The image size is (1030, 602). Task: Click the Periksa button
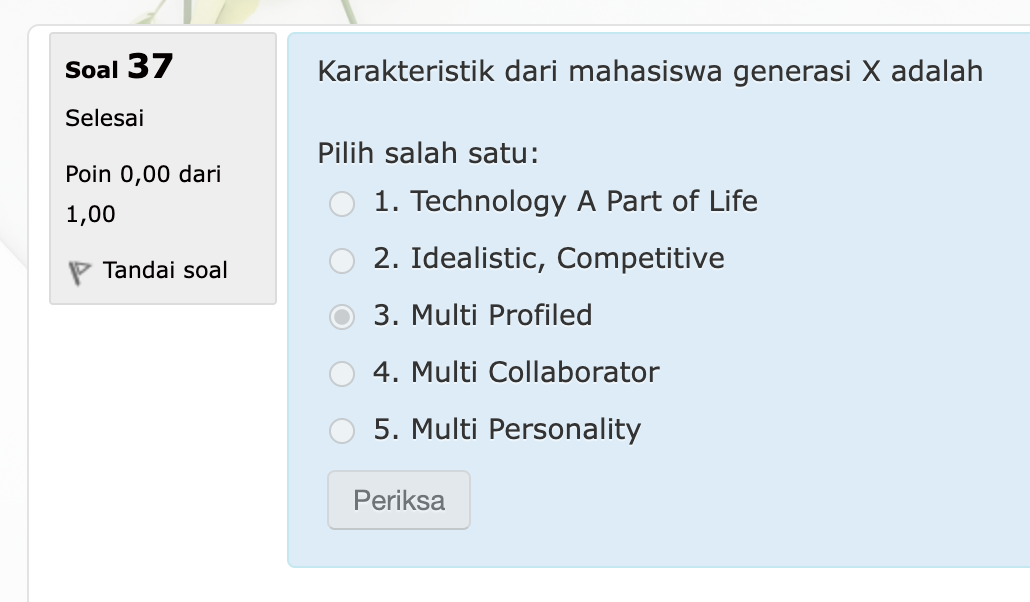pyautogui.click(x=399, y=500)
